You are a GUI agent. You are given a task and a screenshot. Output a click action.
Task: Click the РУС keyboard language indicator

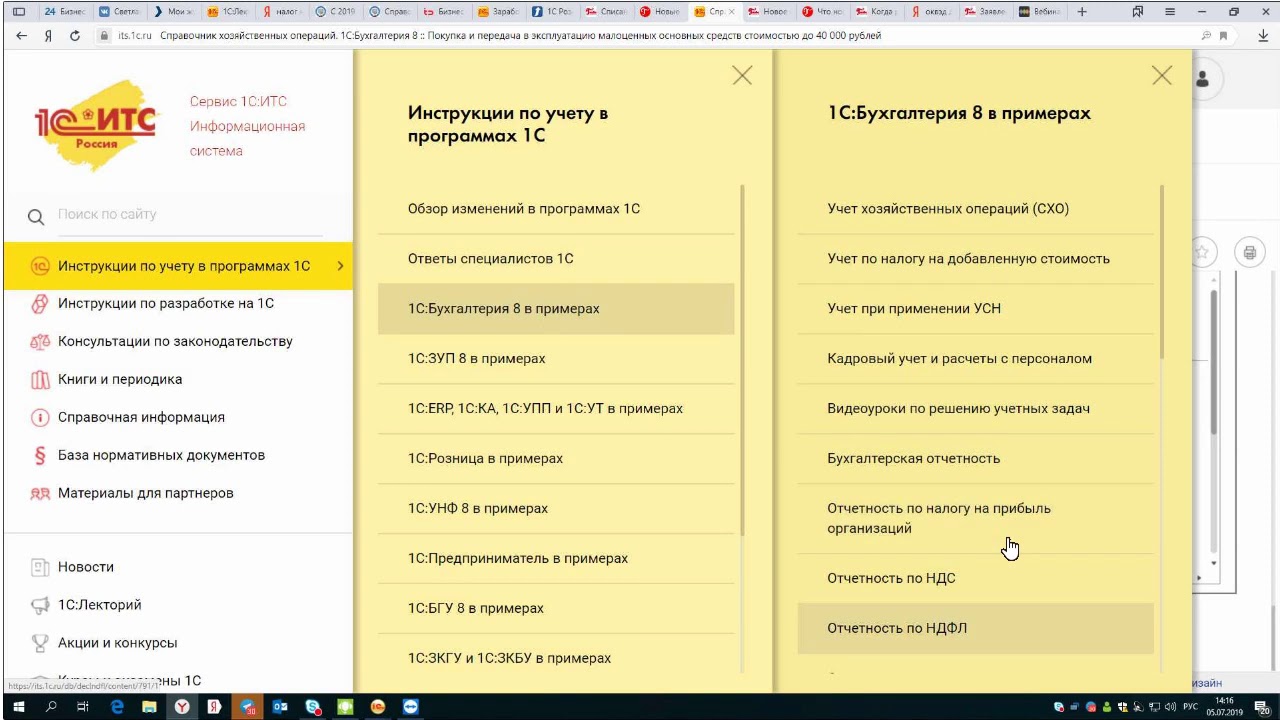pos(1190,707)
